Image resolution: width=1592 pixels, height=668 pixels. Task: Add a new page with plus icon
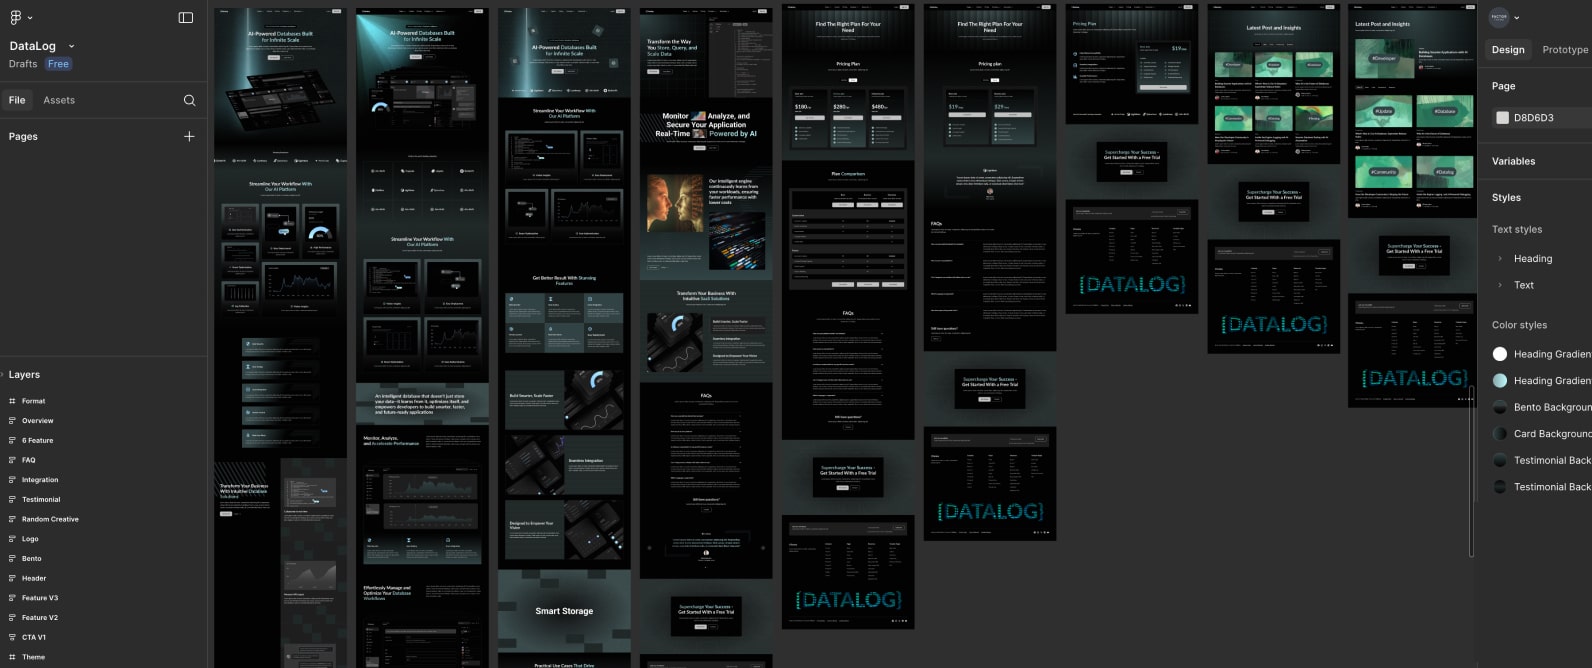(x=189, y=136)
